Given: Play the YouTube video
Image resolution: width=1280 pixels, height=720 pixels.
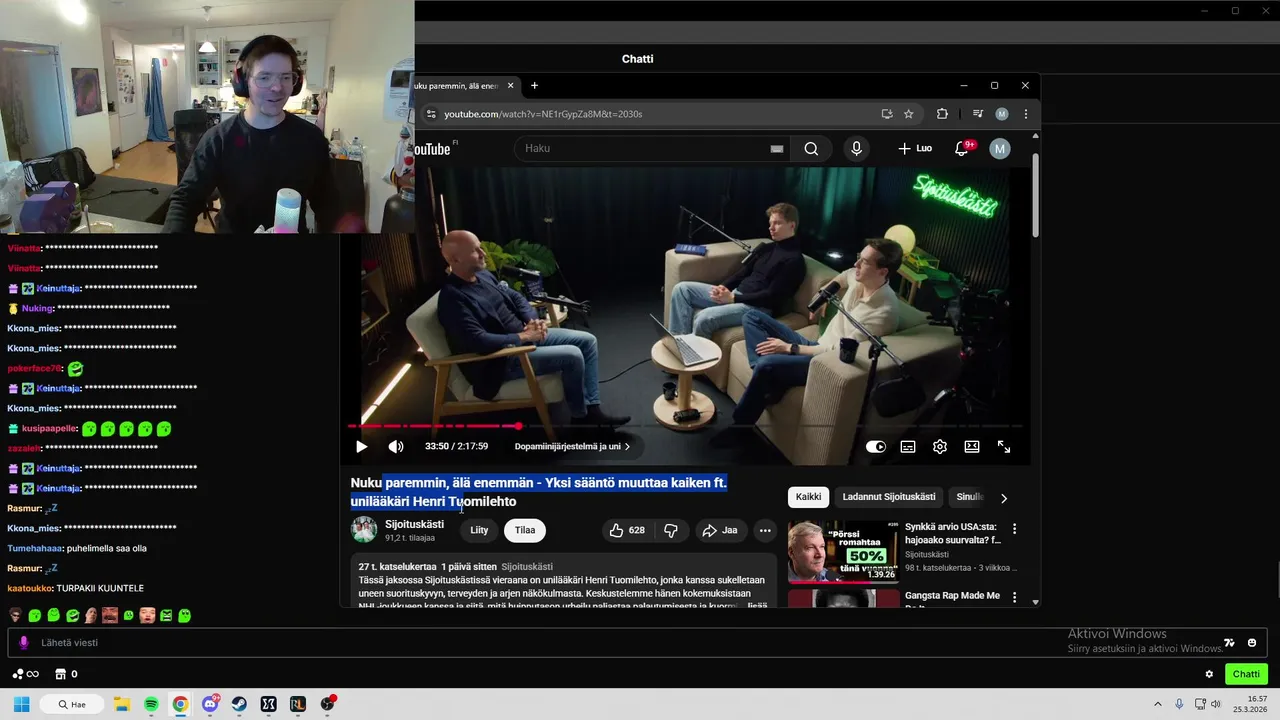Looking at the screenshot, I should (x=362, y=447).
